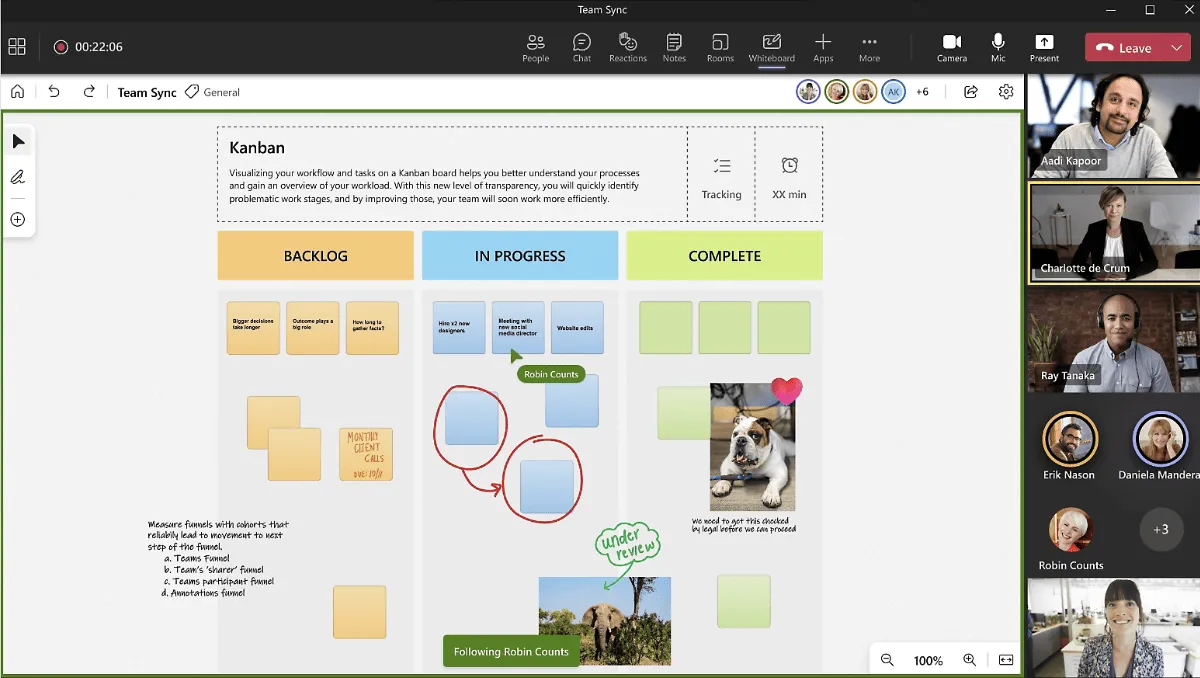Select the BACKLOG column header
This screenshot has height=678, width=1200.
pos(315,256)
